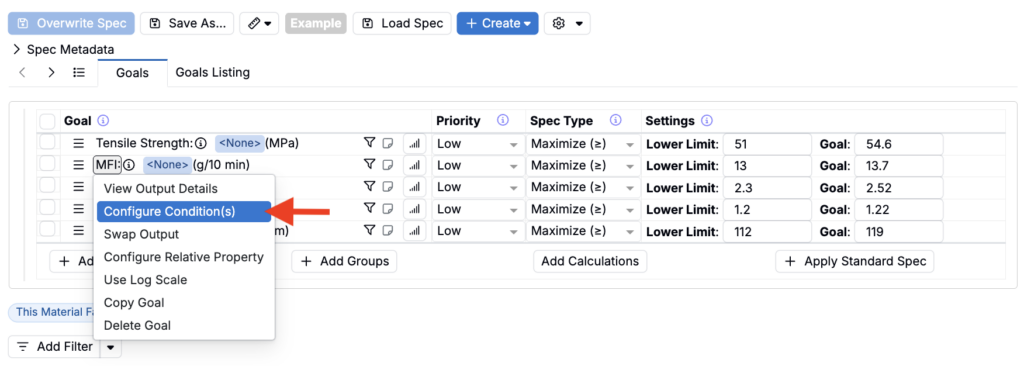
Task: Open Priority dropdown for Tensile Strength
Action: pyautogui.click(x=478, y=144)
